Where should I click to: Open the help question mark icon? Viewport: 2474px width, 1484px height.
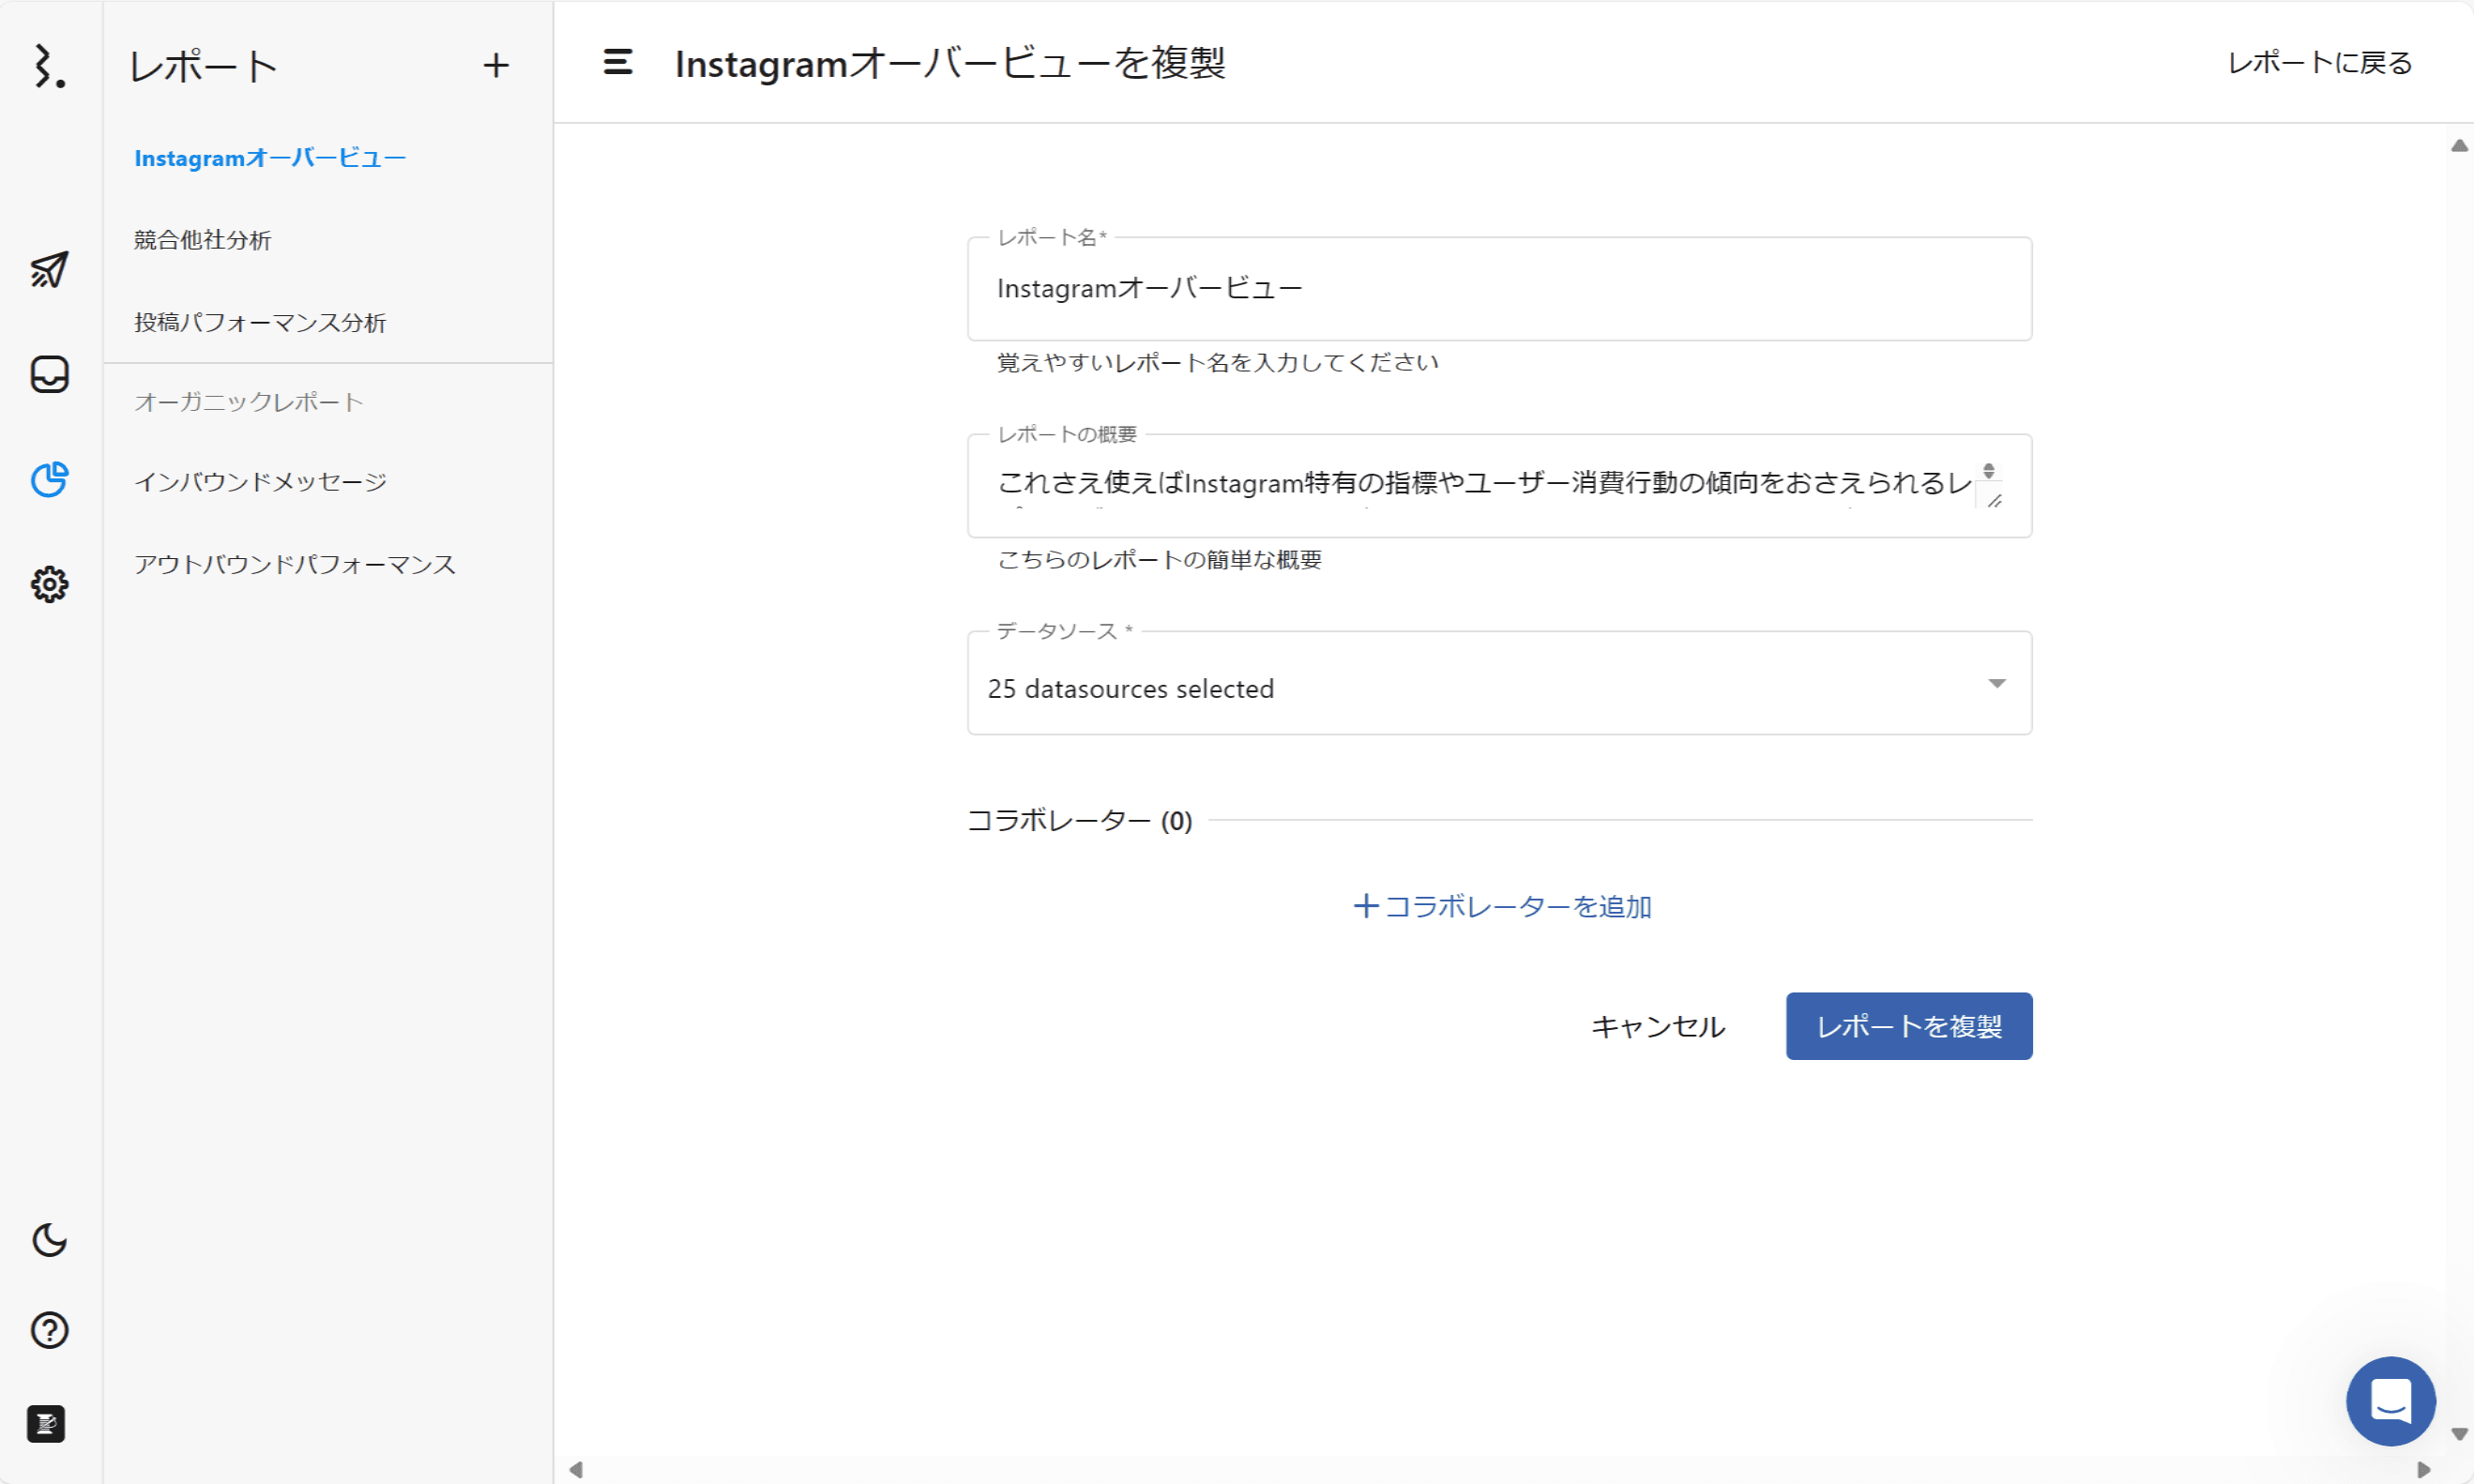pyautogui.click(x=49, y=1330)
